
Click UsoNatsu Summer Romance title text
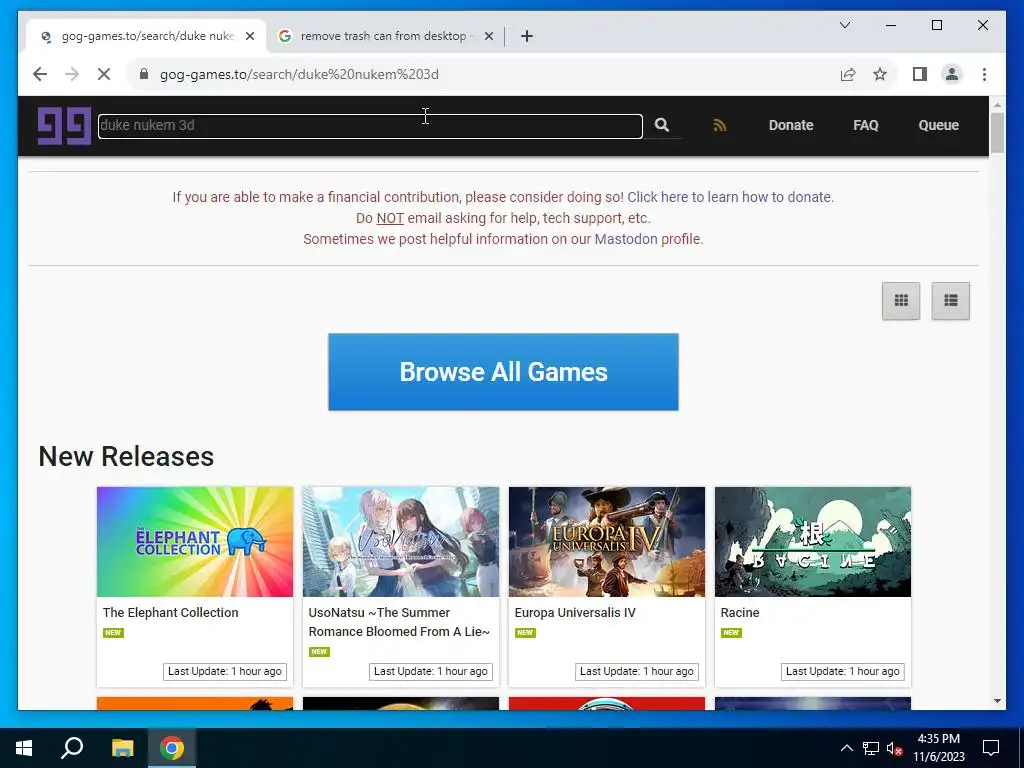click(x=399, y=622)
